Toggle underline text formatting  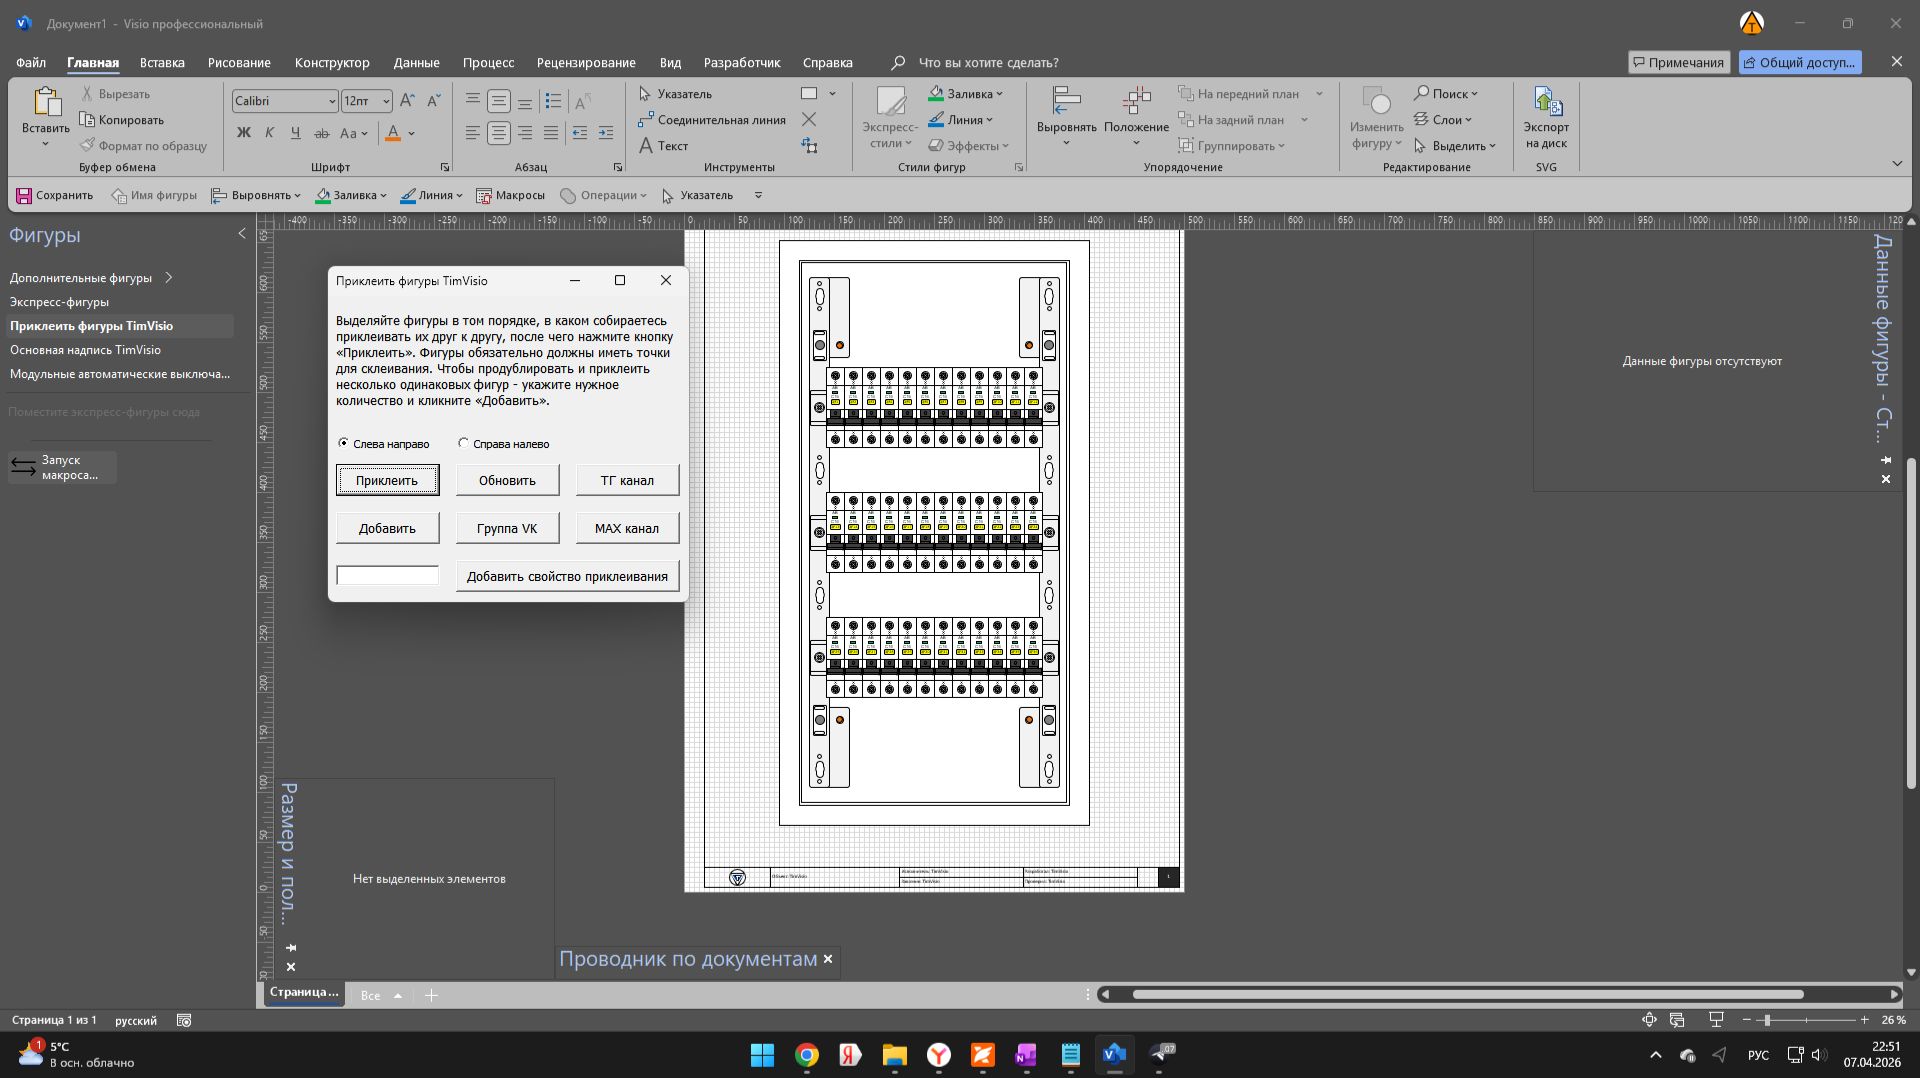point(295,133)
